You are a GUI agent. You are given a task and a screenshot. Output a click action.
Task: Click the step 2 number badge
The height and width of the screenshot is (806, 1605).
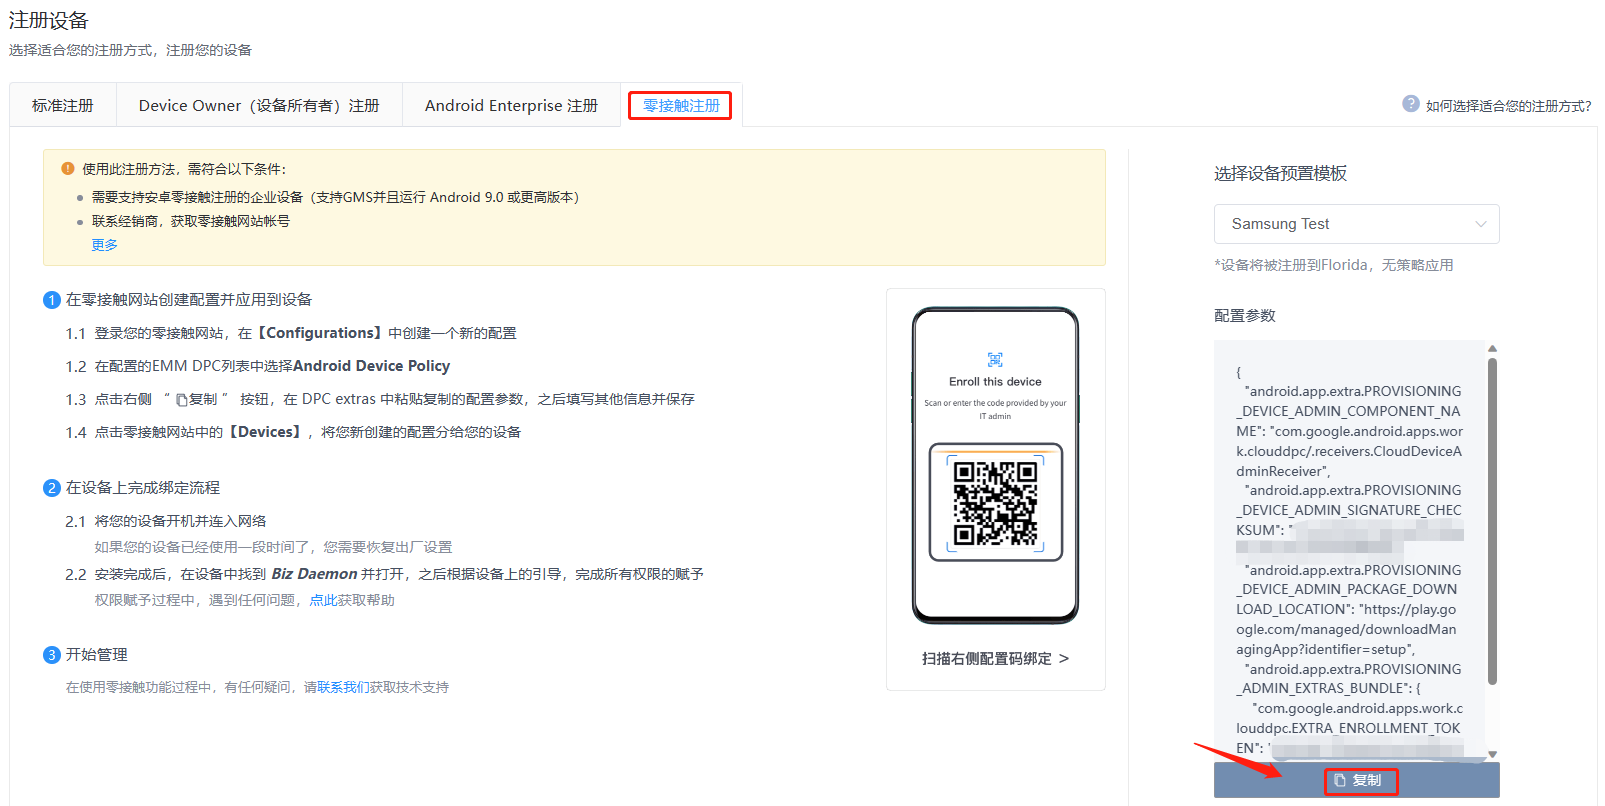pyautogui.click(x=52, y=488)
